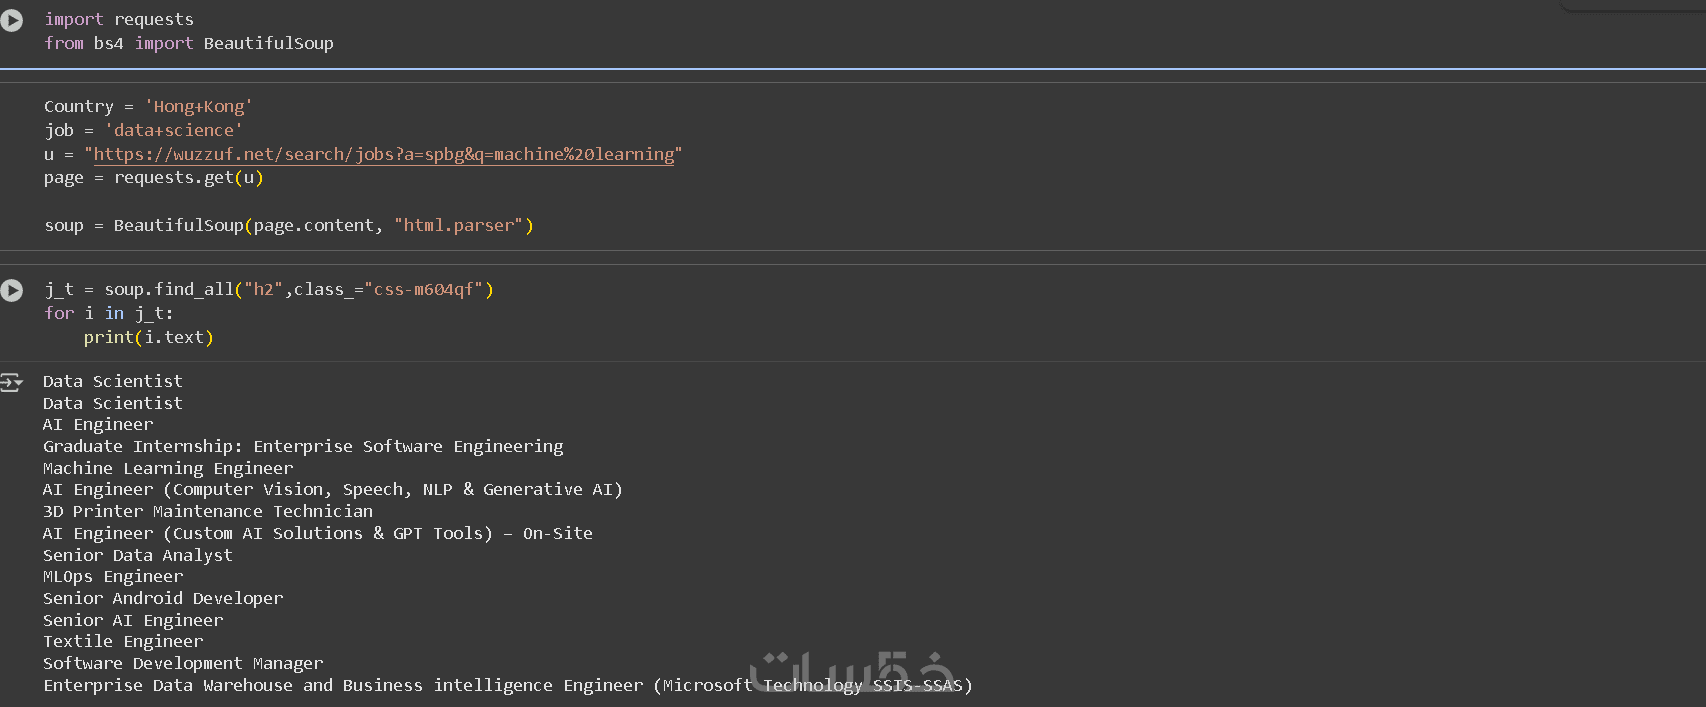Screen dimensions: 1706x707
Task: Click the 'html.parser' string in the code
Action: pos(458,225)
